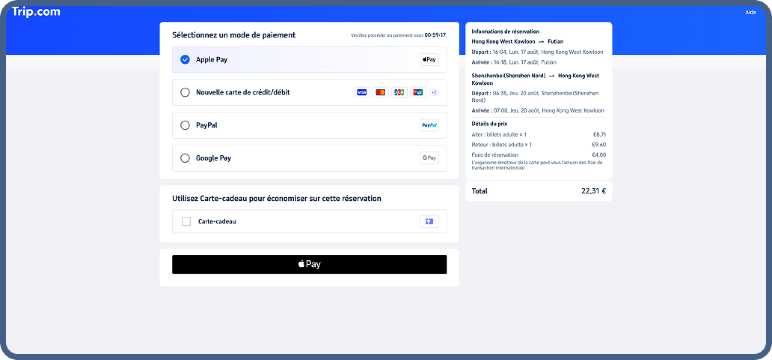Click the Trip.com logo
The image size is (772, 360).
[36, 12]
